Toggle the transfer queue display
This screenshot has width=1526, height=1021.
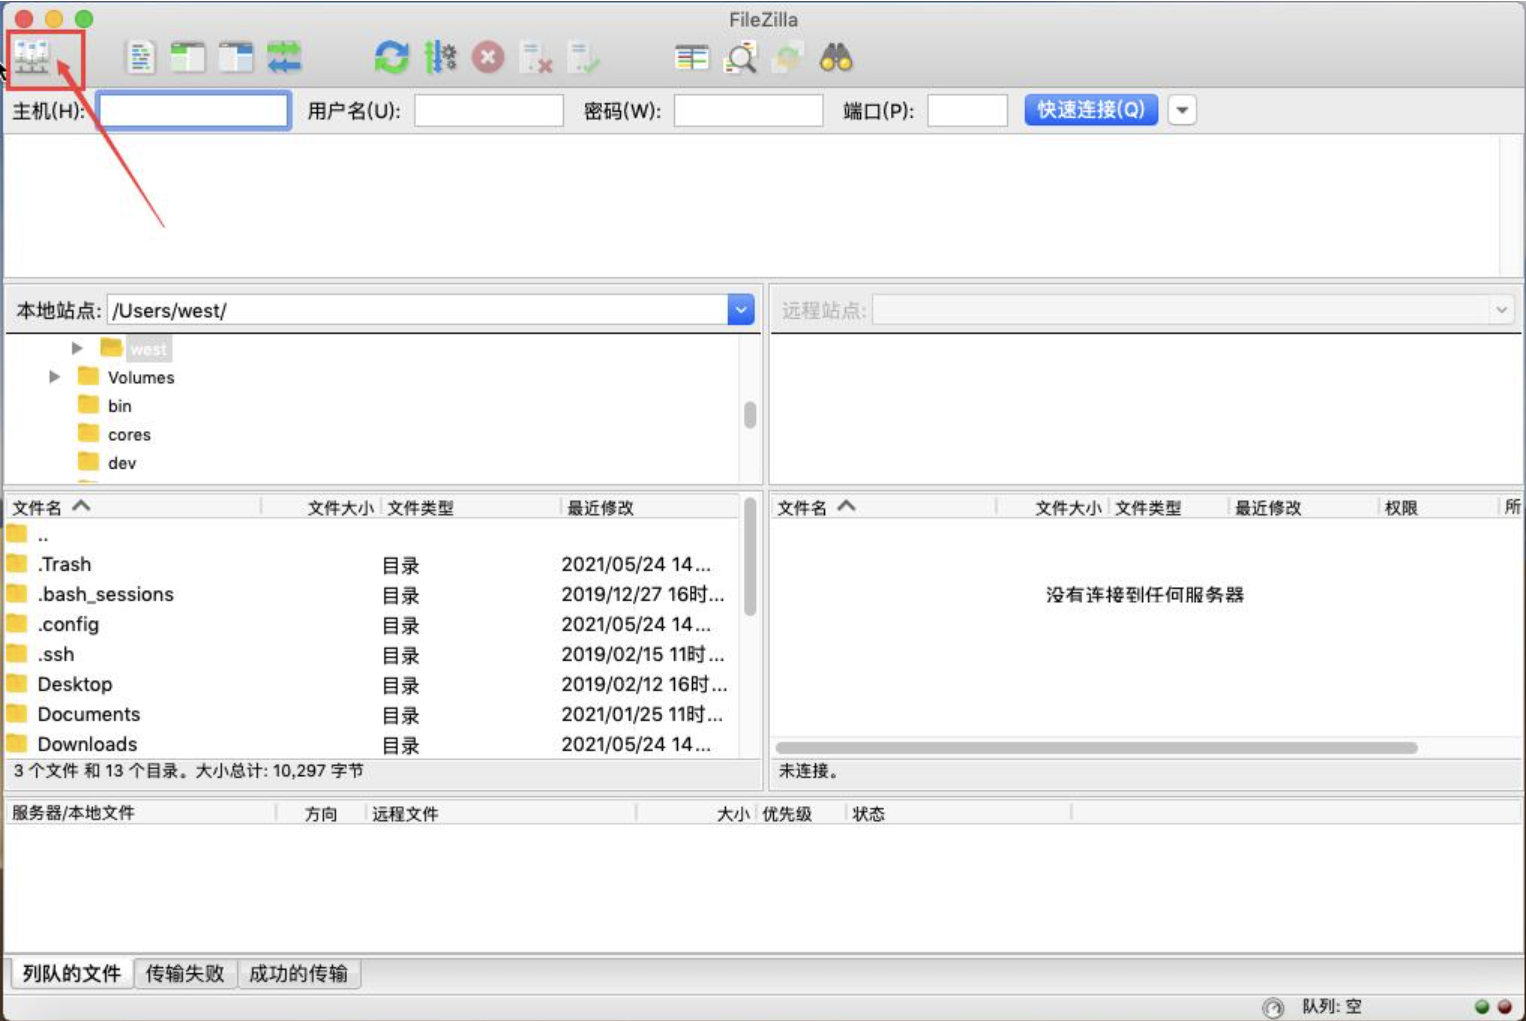pyautogui.click(x=284, y=58)
